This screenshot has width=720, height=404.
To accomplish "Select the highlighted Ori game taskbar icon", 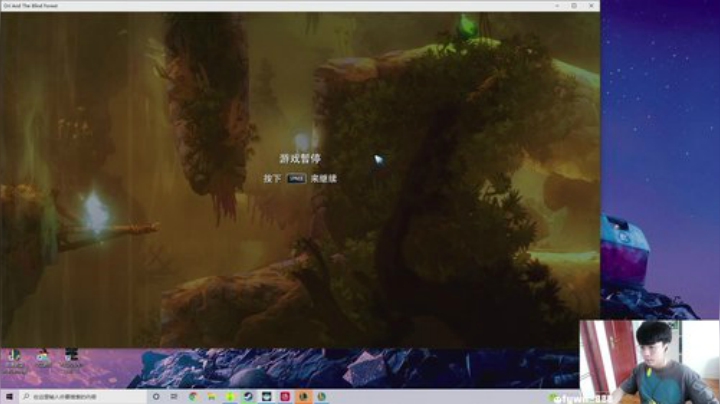I will click(x=304, y=396).
